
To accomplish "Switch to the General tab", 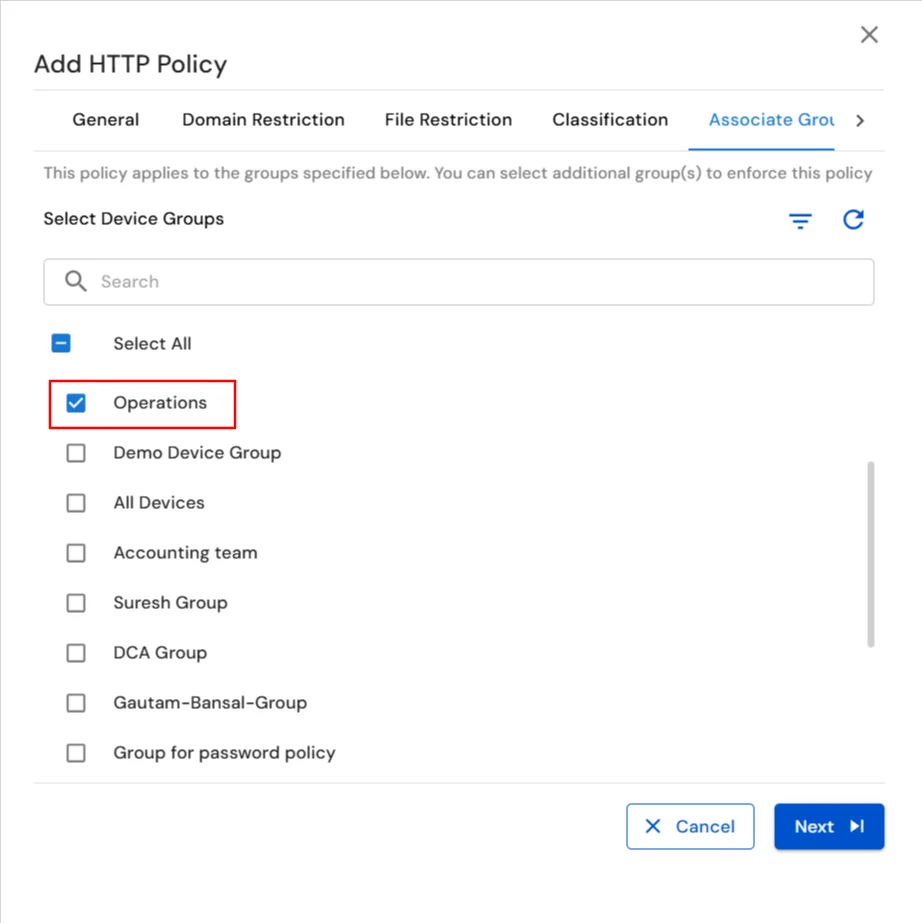I will click(105, 119).
